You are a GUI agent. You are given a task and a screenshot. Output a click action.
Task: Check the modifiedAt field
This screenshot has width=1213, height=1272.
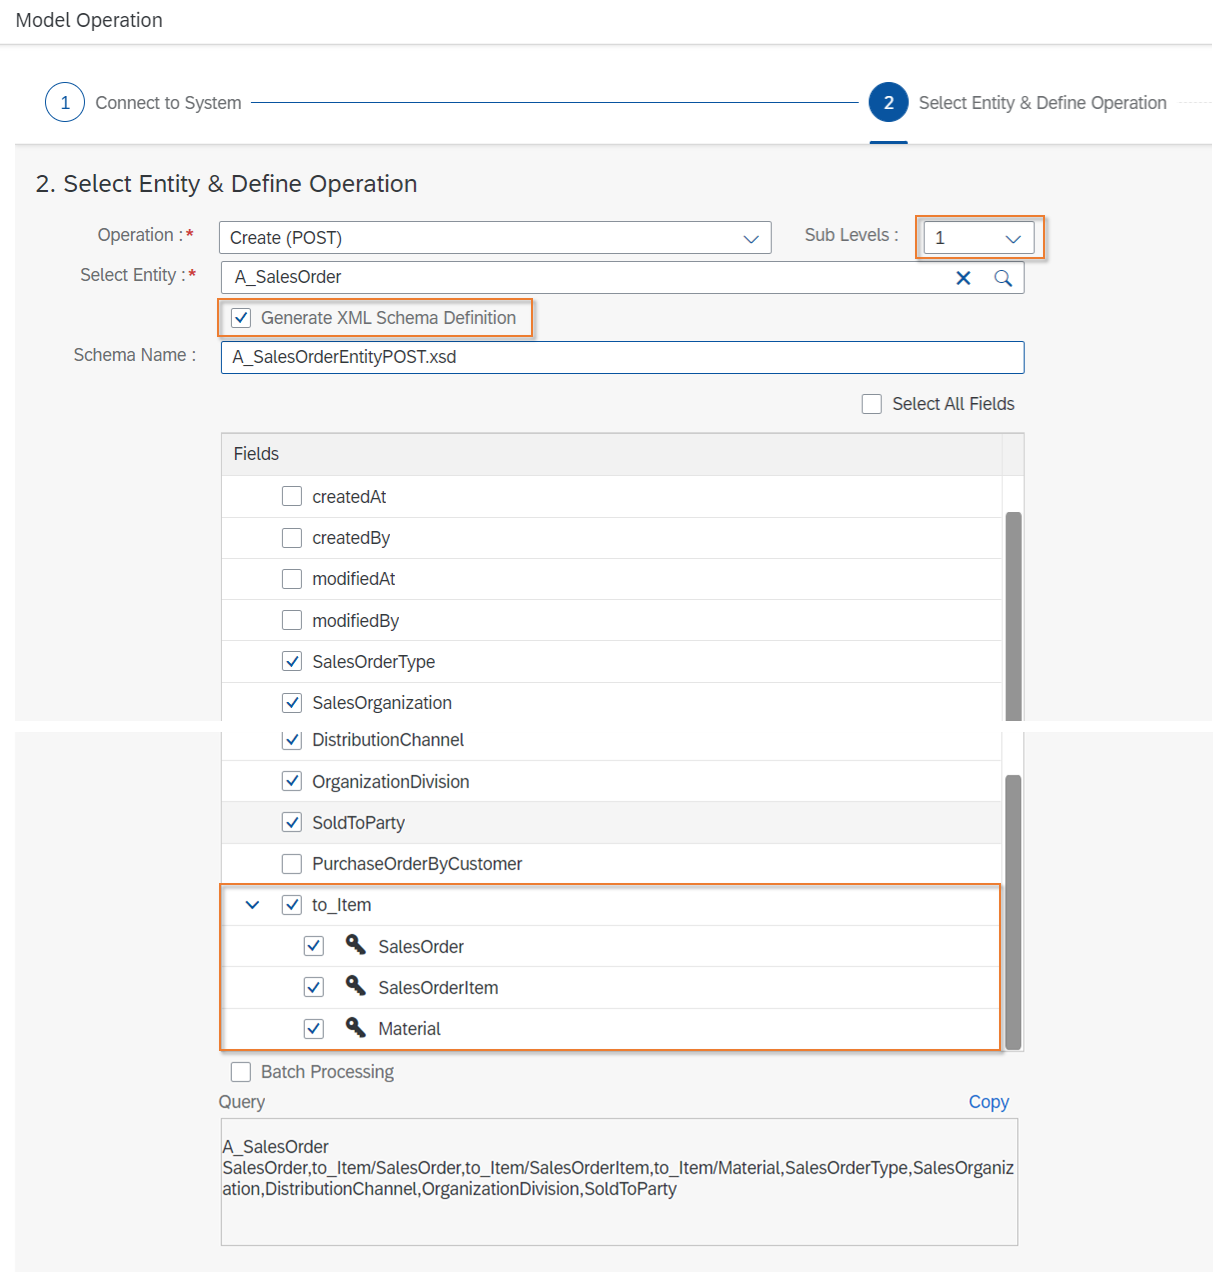(x=292, y=579)
